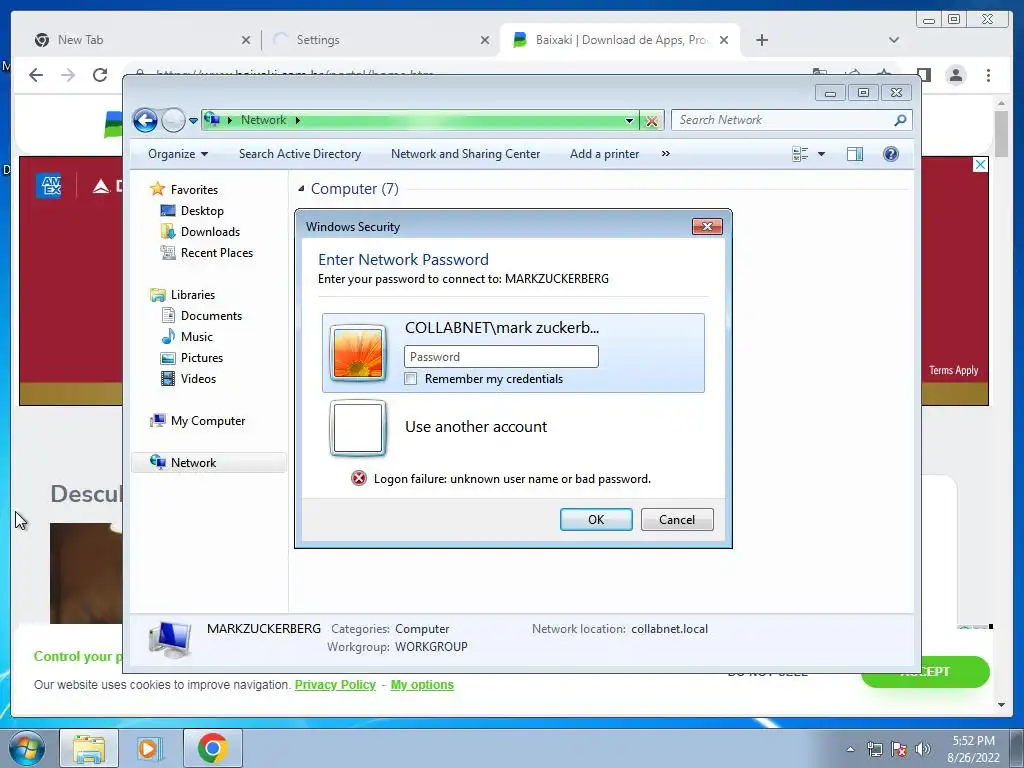Open Windows Explorer from taskbar
The image size is (1024, 768).
pyautogui.click(x=89, y=748)
